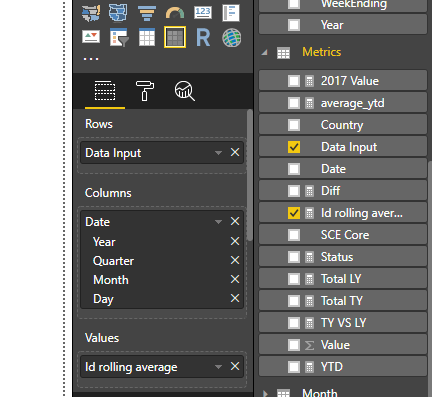The height and width of the screenshot is (397, 432).
Task: Select the Shape map visual icon
Action: (118, 13)
